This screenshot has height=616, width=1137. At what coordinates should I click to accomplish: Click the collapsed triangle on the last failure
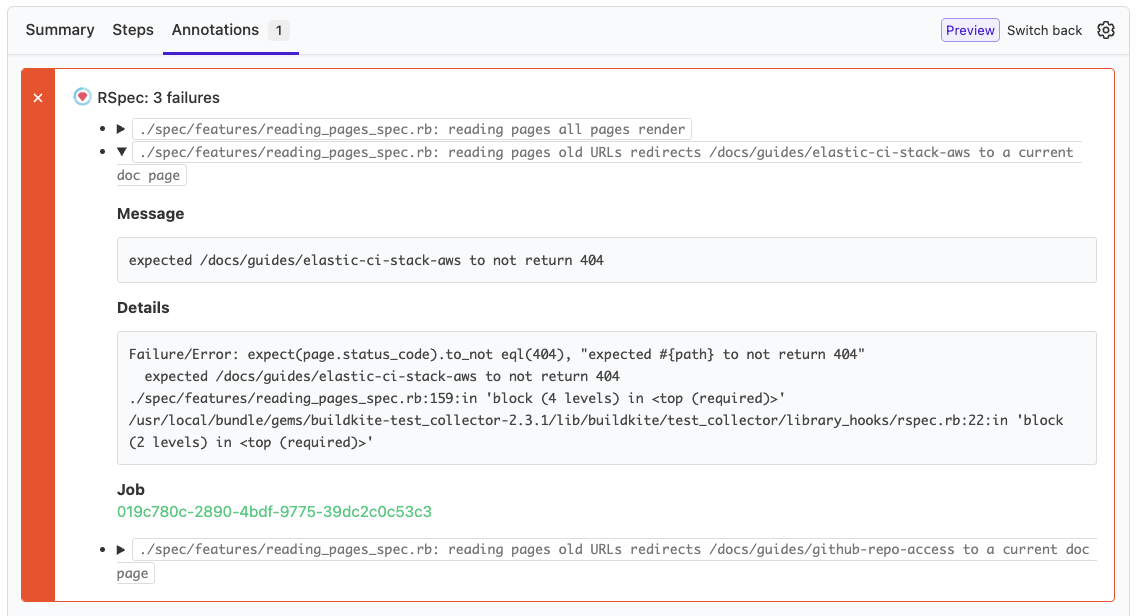(120, 548)
